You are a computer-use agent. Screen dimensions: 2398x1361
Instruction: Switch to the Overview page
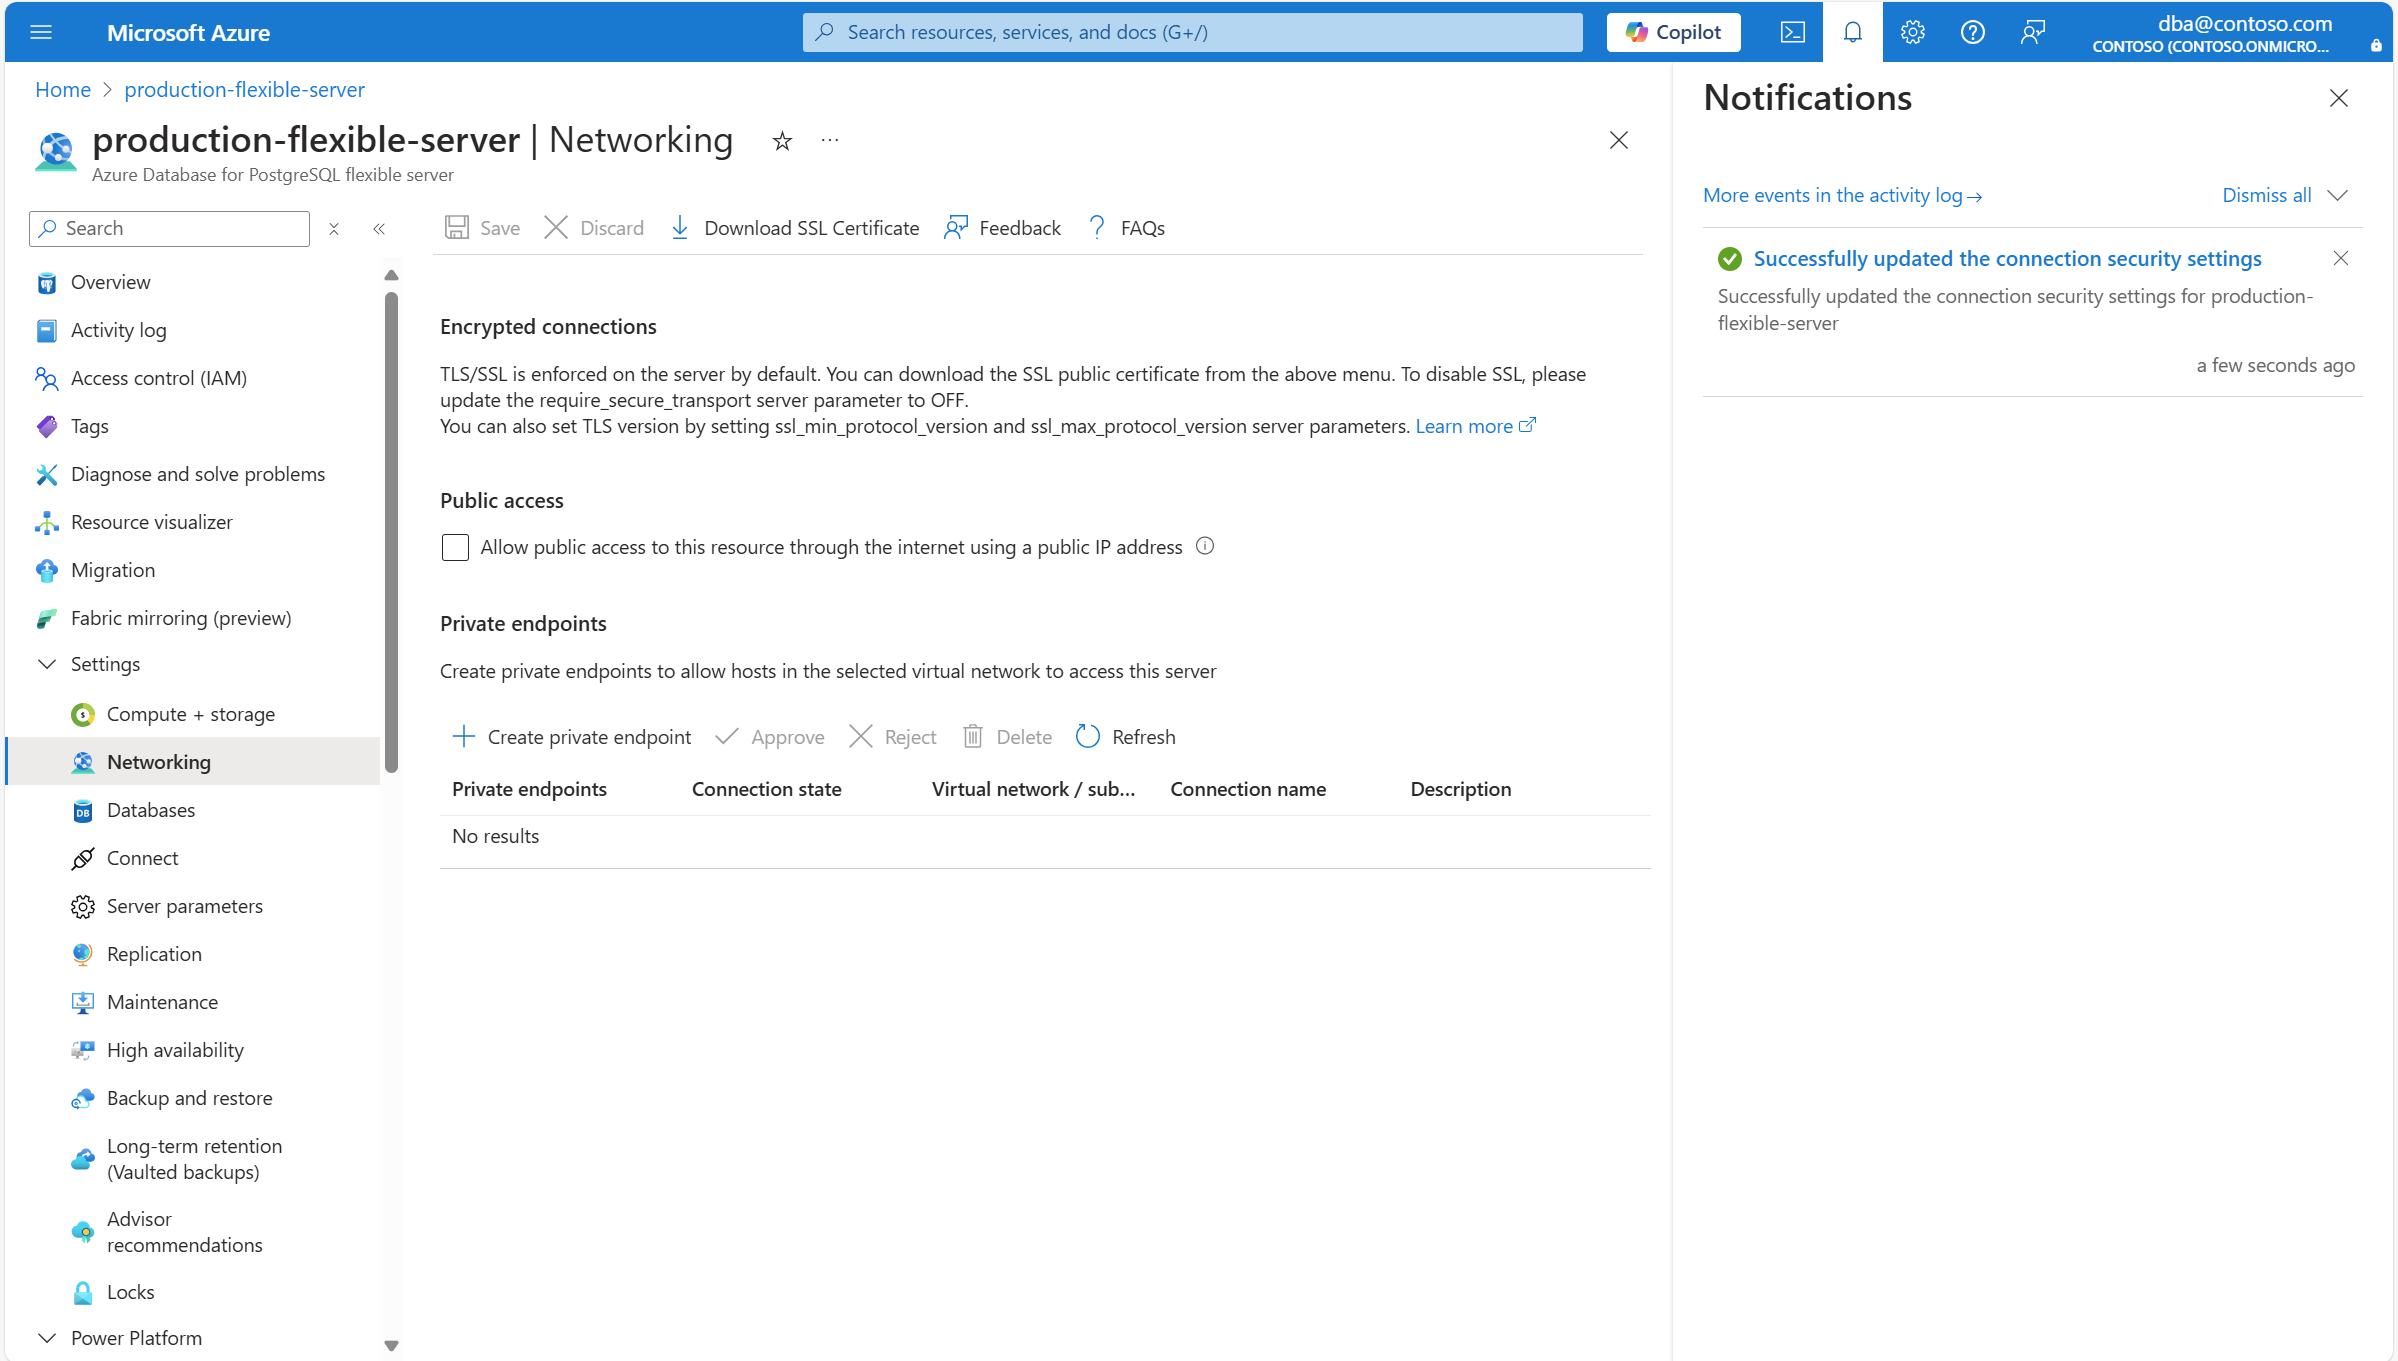tap(110, 281)
